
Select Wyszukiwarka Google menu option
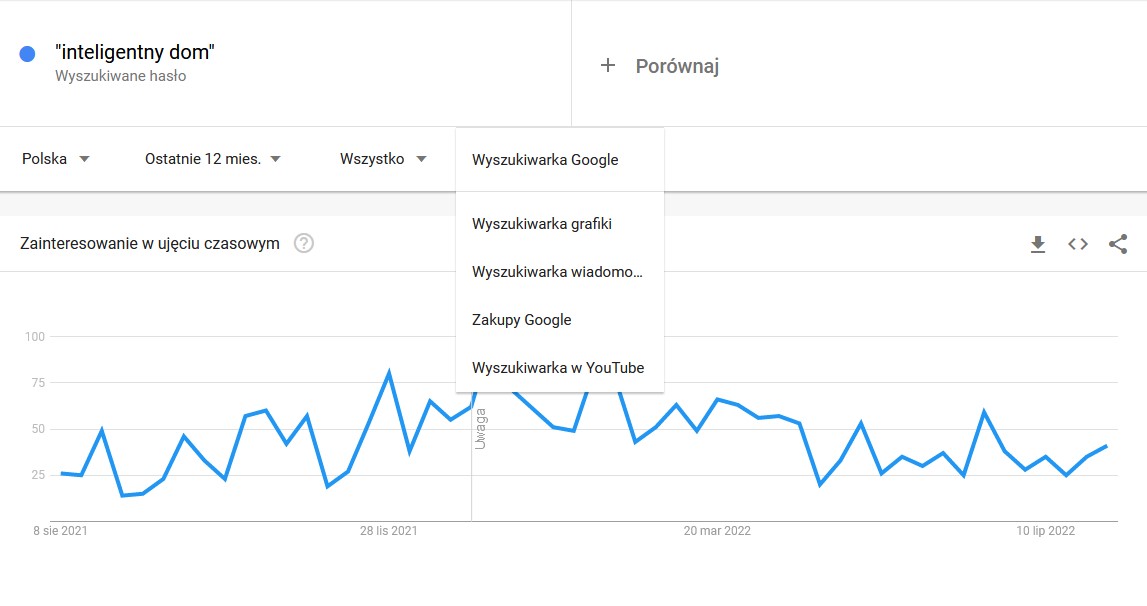[x=545, y=160]
